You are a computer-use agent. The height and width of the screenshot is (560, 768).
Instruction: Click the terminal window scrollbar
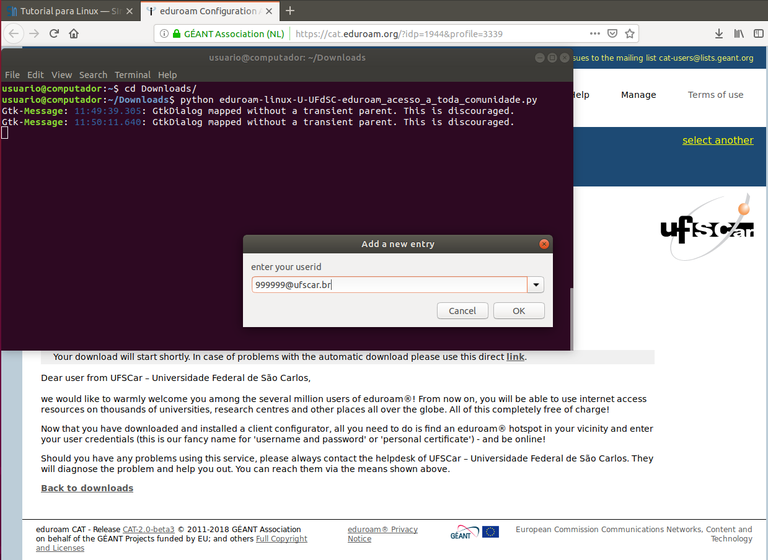[x=571, y=318]
